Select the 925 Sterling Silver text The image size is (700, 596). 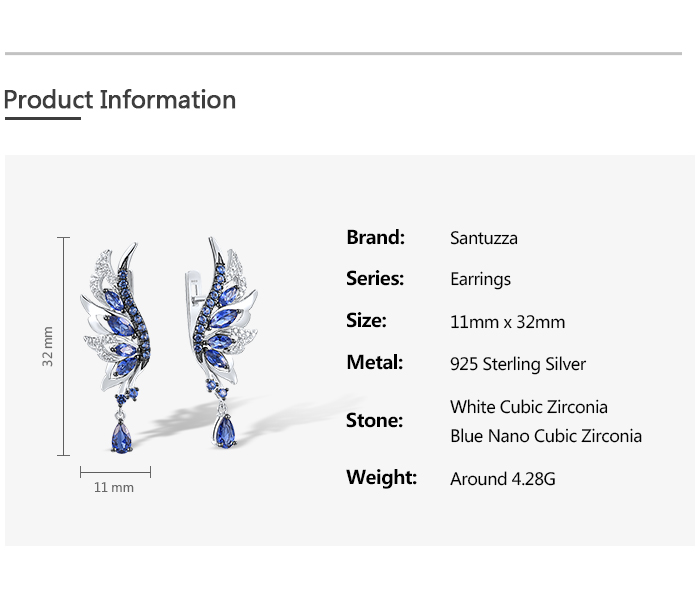click(518, 364)
